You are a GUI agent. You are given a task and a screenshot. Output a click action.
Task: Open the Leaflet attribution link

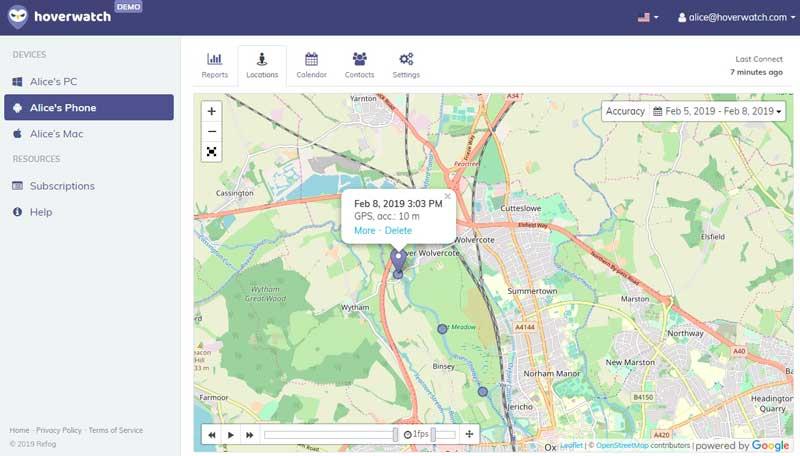point(571,445)
